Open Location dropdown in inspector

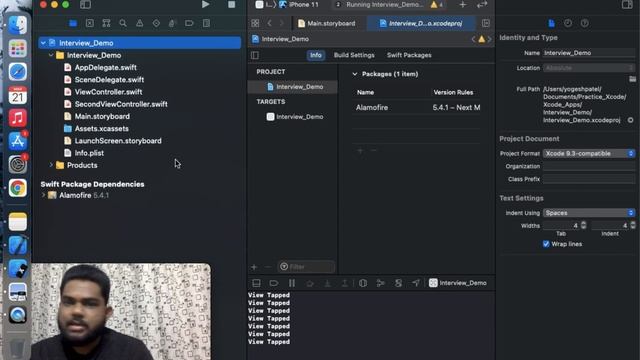589,68
